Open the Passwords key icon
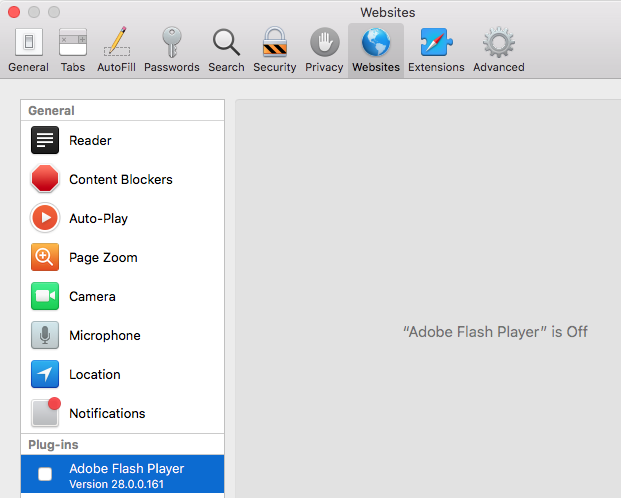Image resolution: width=621 pixels, height=498 pixels. 171,42
